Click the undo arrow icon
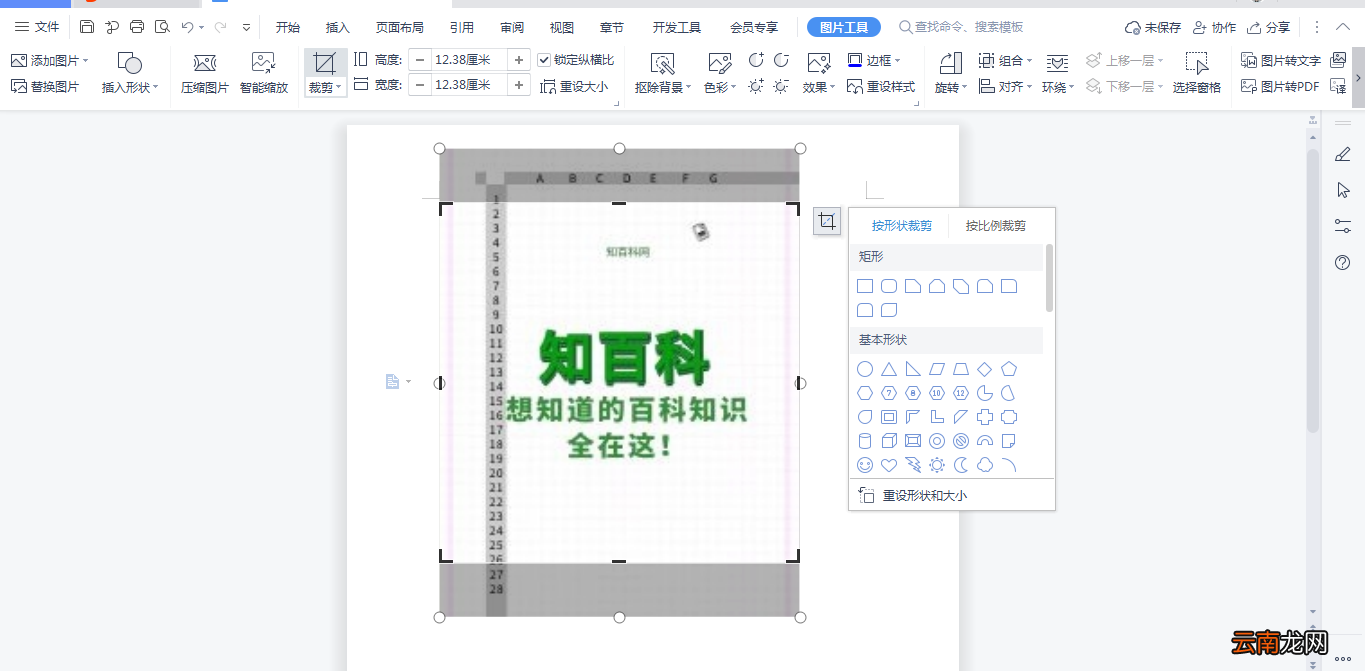The image size is (1365, 671). click(187, 27)
